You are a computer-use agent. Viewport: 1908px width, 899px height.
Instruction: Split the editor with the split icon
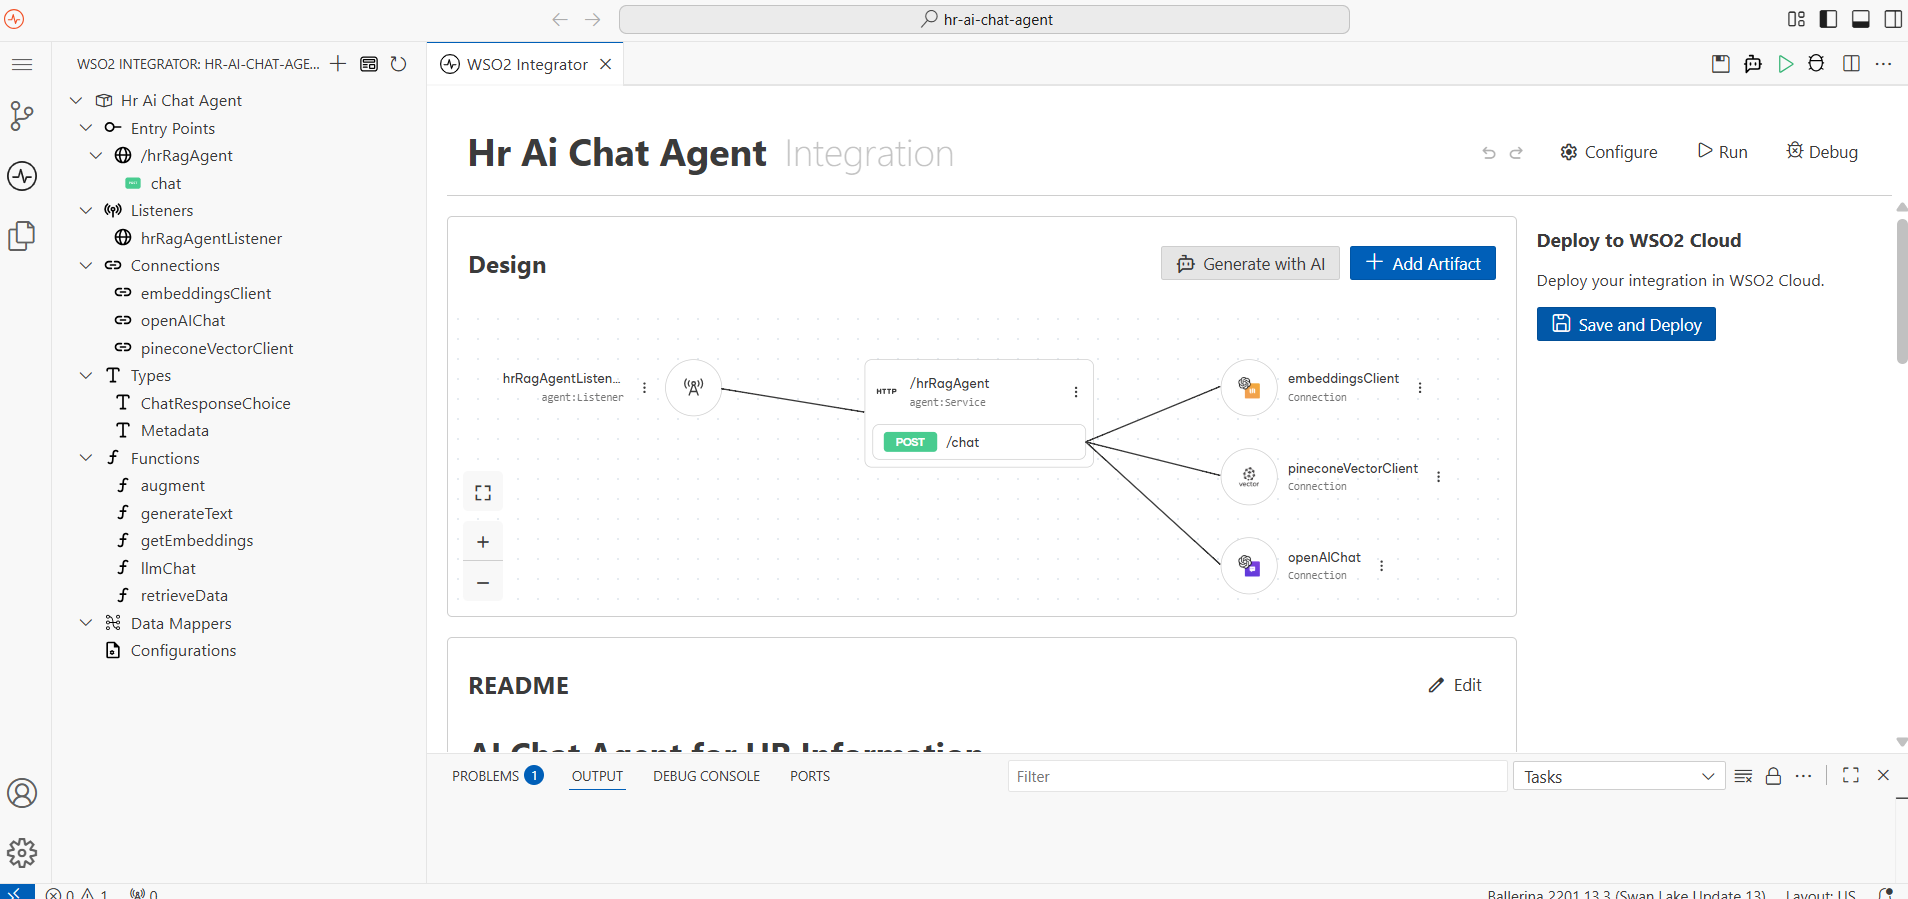[1851, 64]
